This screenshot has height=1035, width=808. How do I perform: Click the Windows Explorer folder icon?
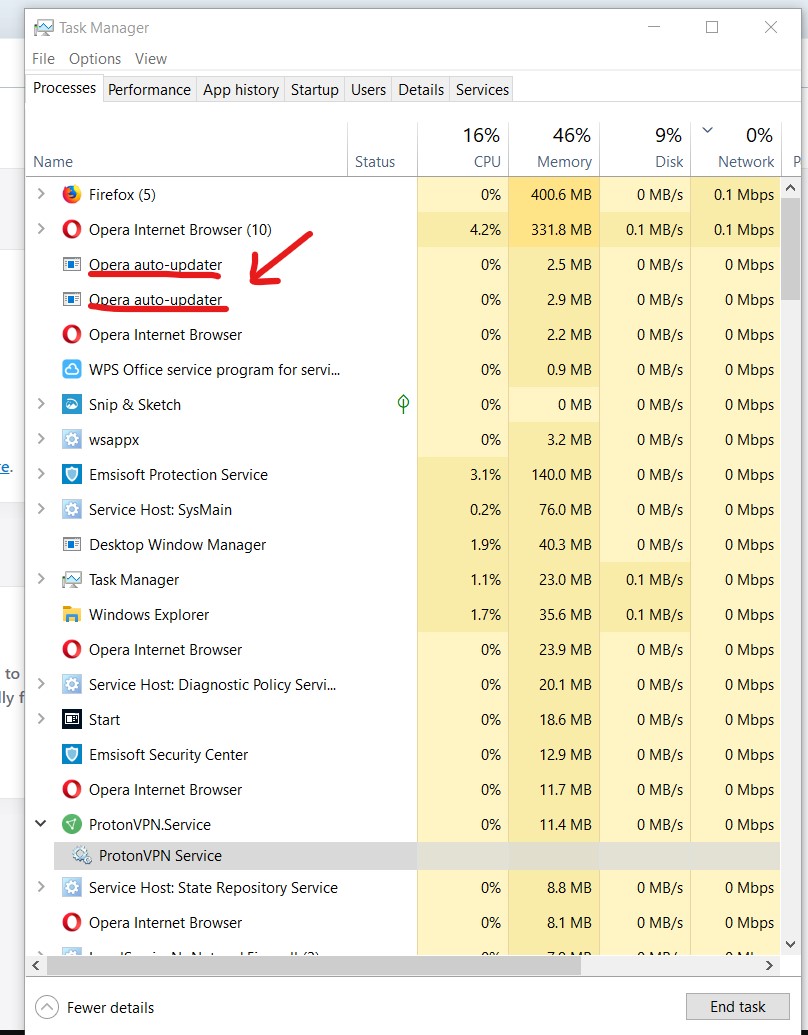click(72, 615)
